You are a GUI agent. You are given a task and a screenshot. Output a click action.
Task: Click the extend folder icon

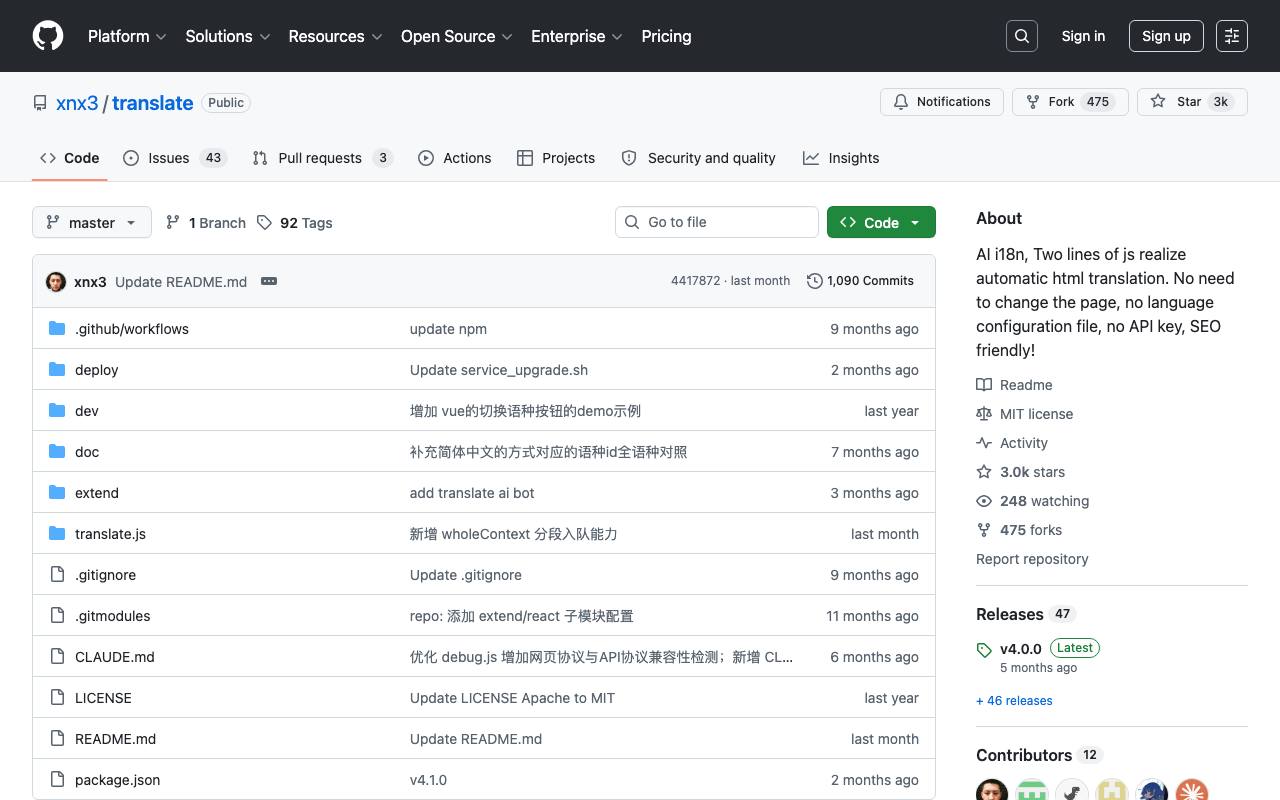tap(57, 492)
